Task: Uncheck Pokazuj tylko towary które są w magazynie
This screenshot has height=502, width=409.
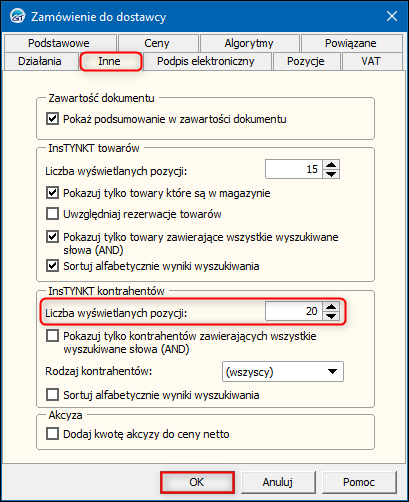Action: [52, 193]
